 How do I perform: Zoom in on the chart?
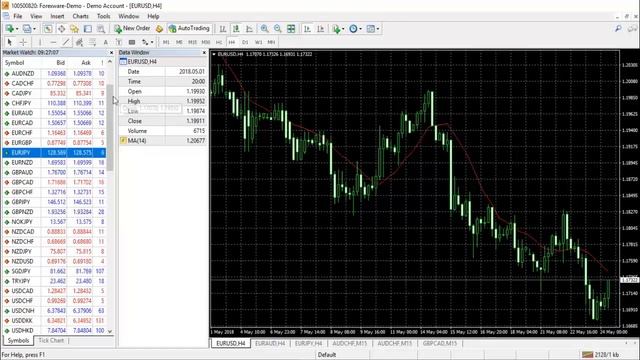[264, 29]
